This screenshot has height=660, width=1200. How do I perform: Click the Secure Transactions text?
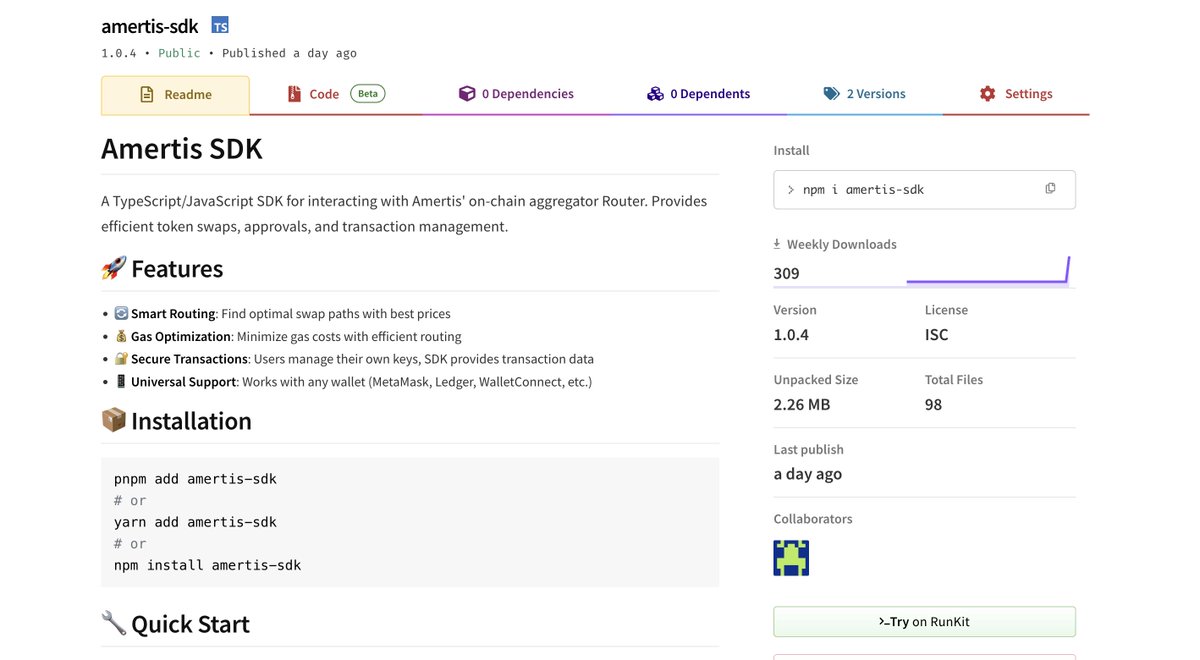pyautogui.click(x=189, y=359)
